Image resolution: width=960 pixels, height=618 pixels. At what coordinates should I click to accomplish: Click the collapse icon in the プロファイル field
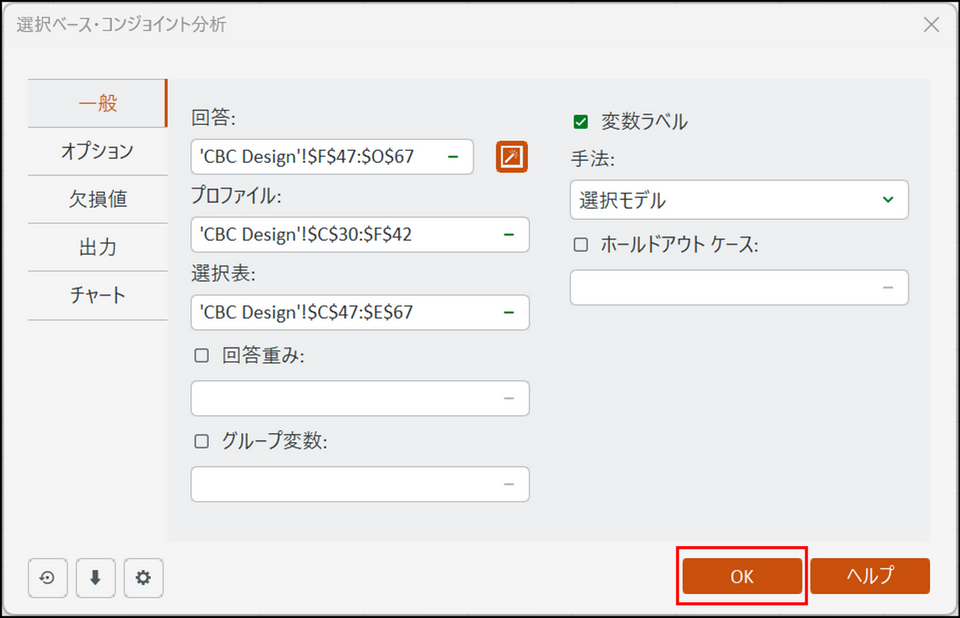pos(508,234)
